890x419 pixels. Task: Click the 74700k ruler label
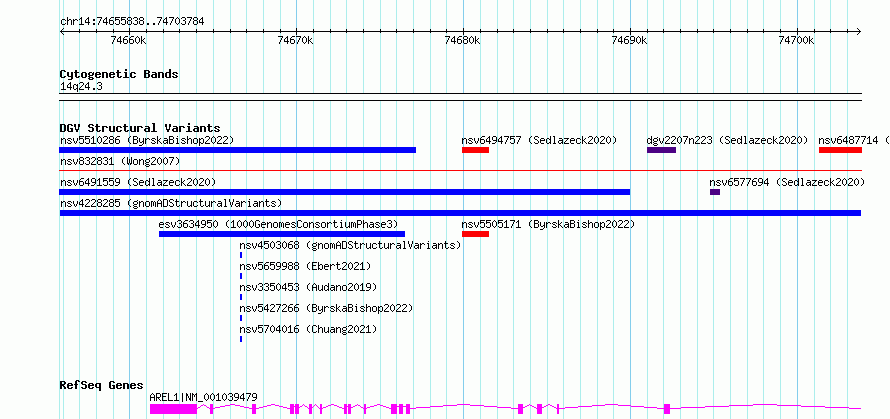point(796,40)
